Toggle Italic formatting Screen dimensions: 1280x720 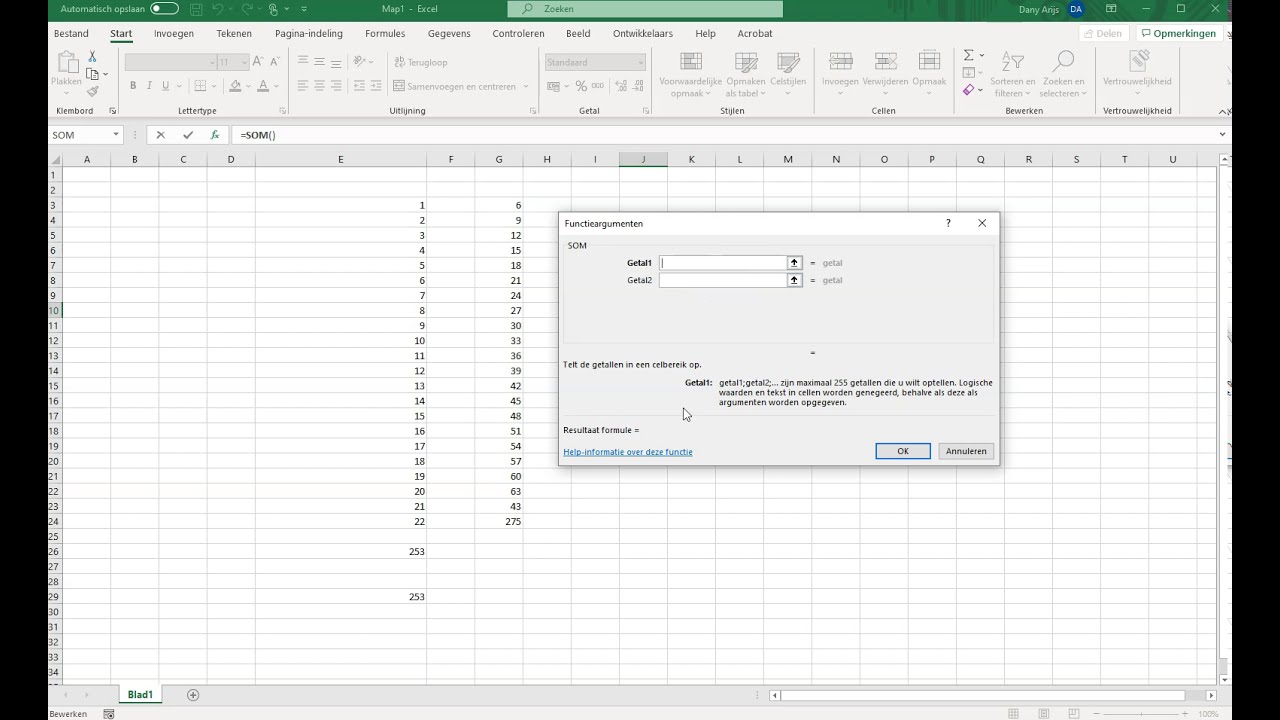[x=149, y=86]
